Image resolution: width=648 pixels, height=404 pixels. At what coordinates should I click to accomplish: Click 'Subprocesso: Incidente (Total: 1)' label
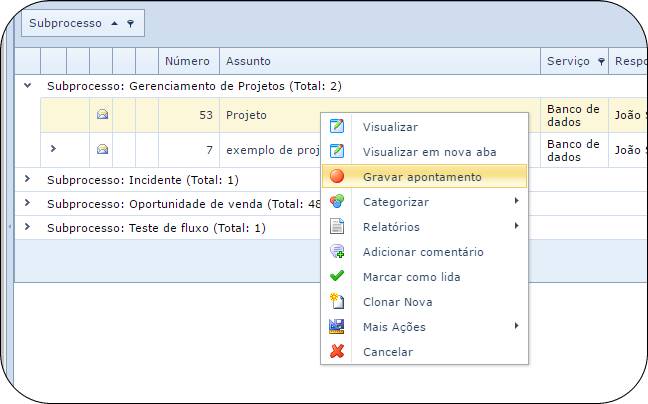coord(143,180)
